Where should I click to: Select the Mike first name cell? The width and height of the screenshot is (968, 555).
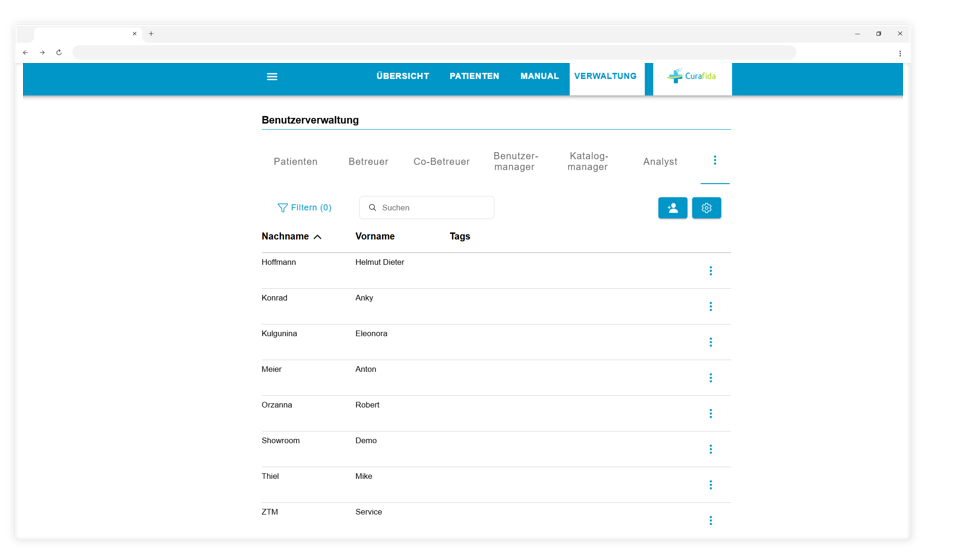(364, 477)
